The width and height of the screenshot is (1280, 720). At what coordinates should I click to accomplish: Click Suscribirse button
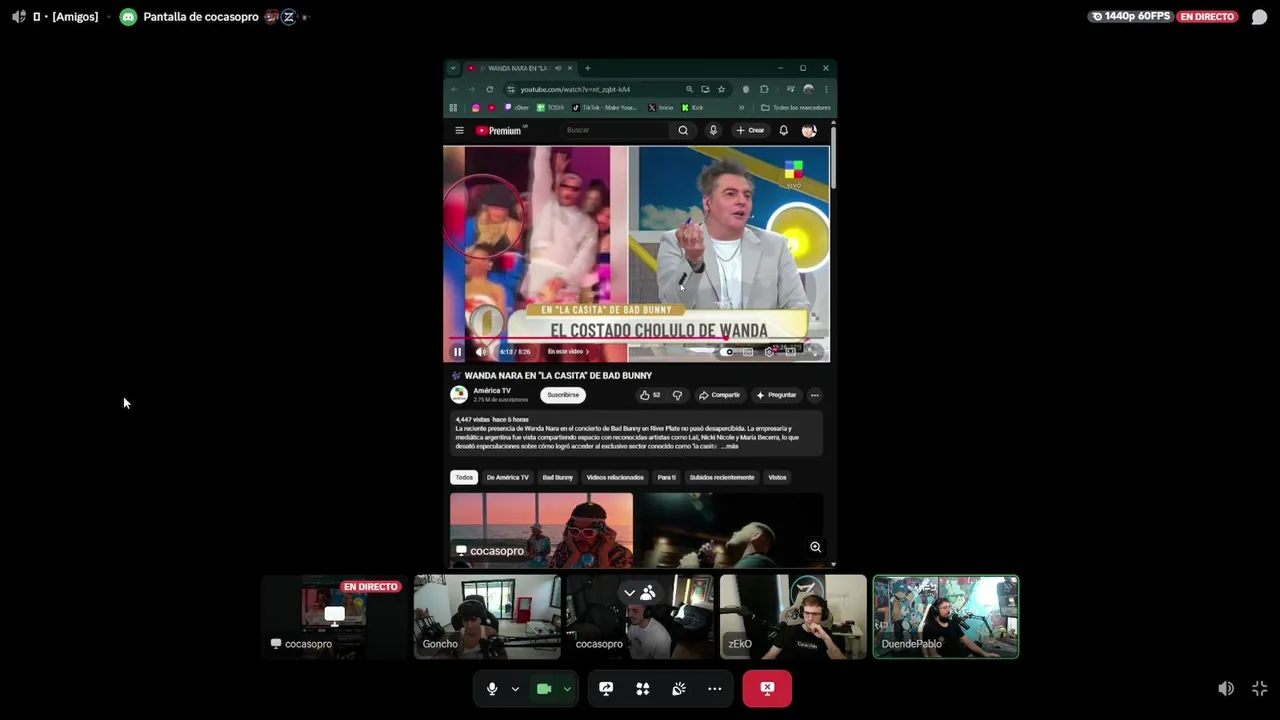[x=563, y=395]
